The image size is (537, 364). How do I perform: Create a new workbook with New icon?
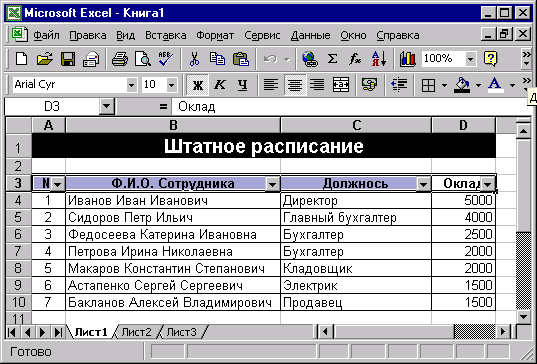tap(21, 59)
